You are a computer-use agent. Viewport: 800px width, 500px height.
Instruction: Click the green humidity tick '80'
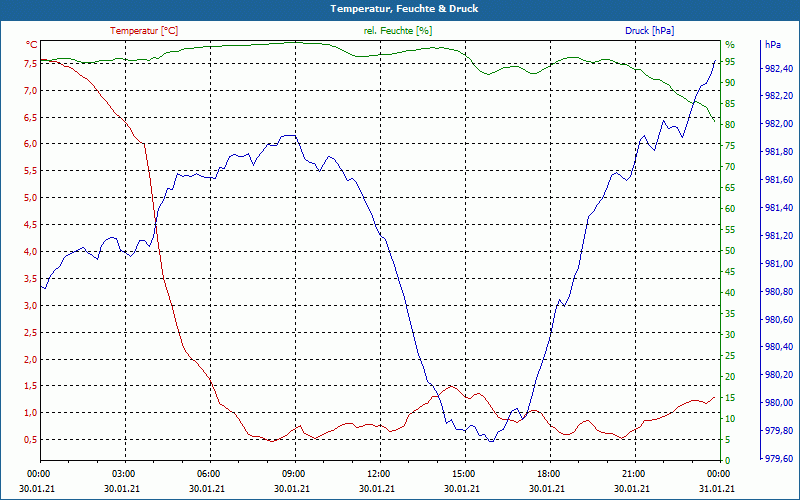730,124
